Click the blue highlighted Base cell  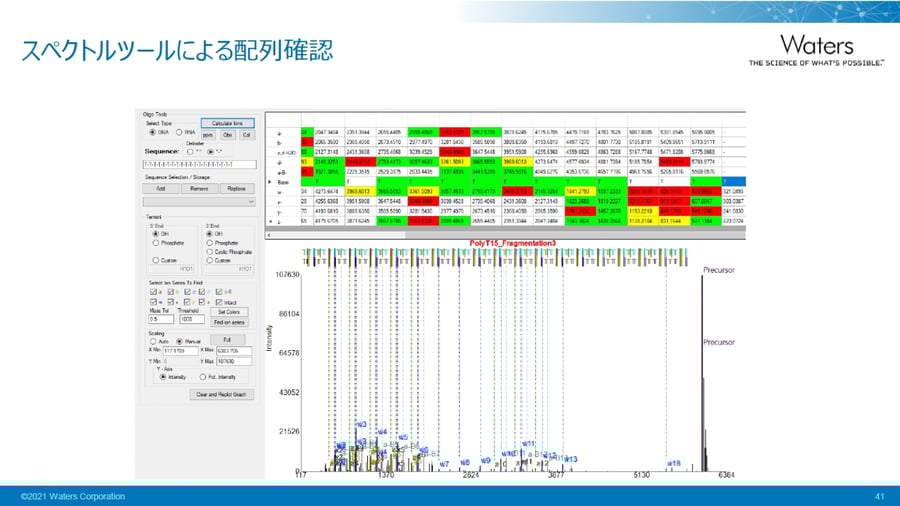tap(734, 182)
